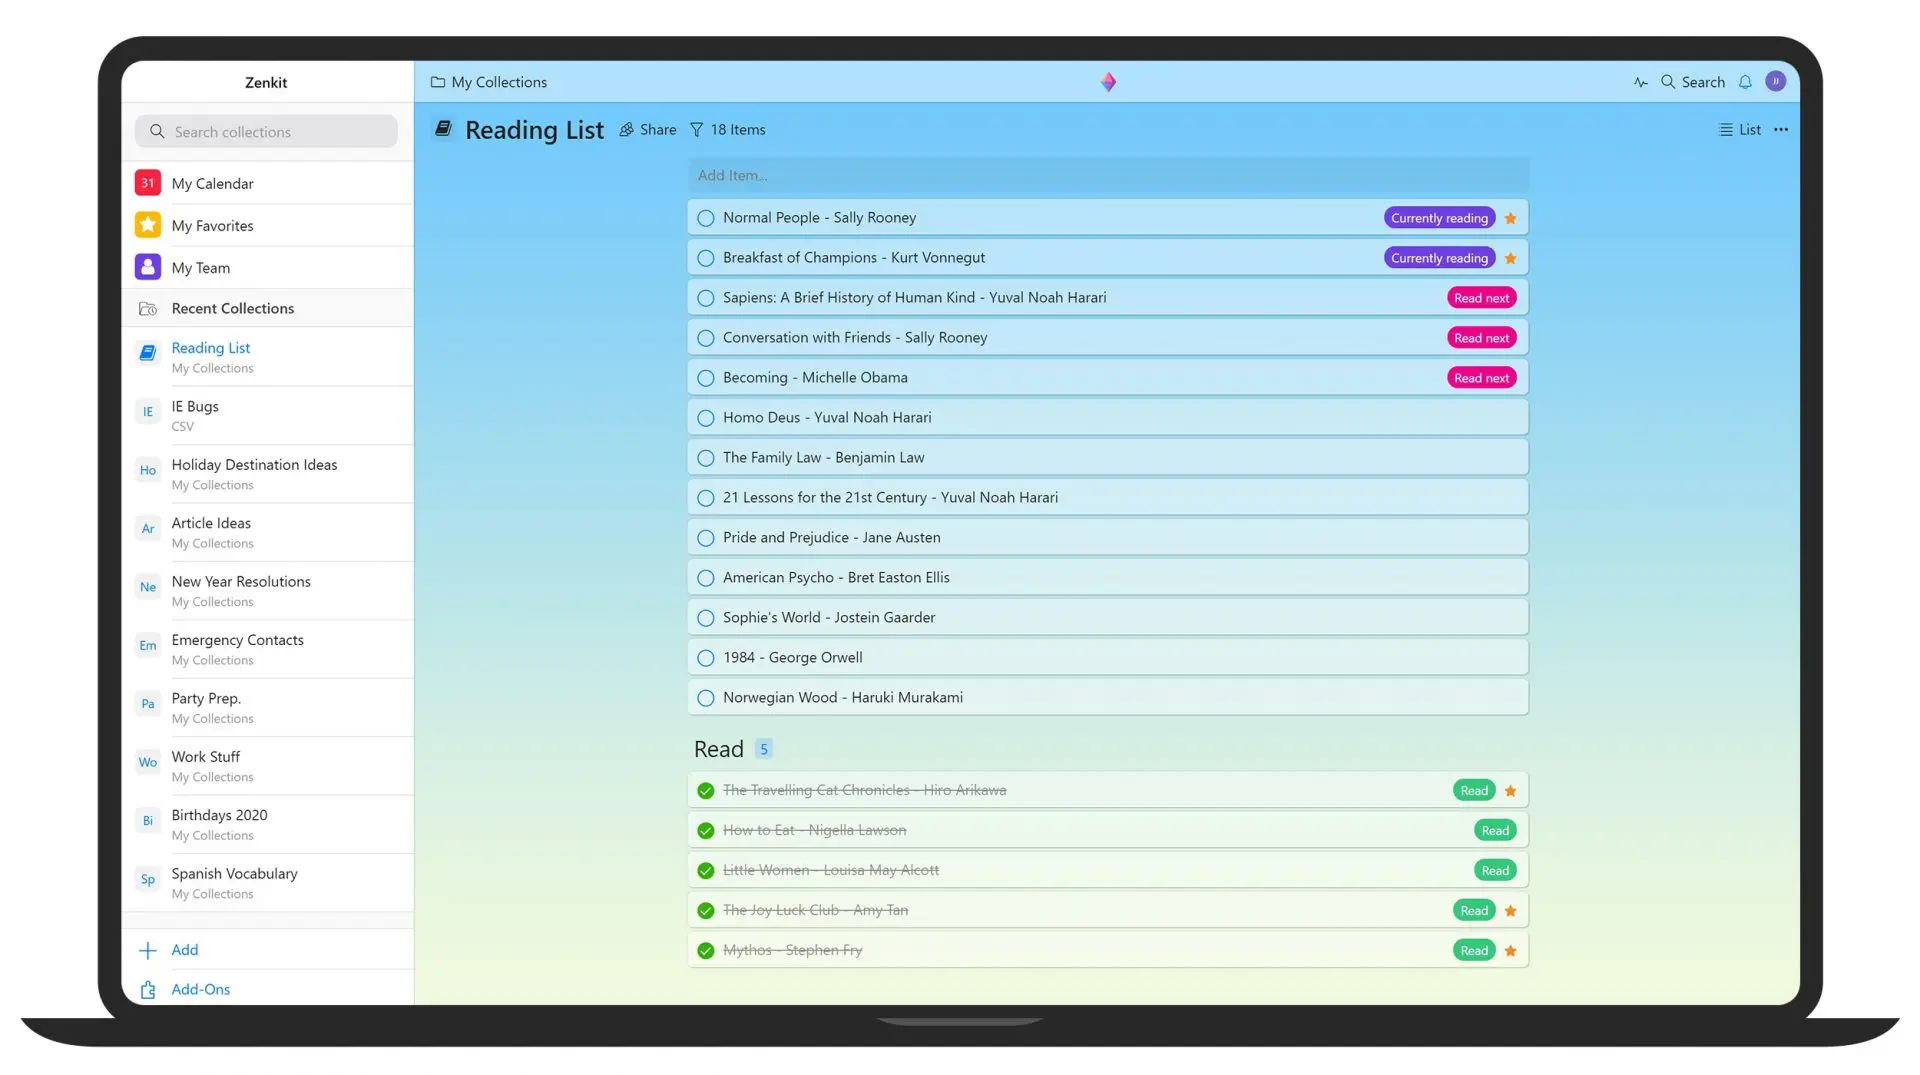Check the 1984 - George Orwell circle
Viewport: 1920px width, 1075px height.
click(706, 658)
